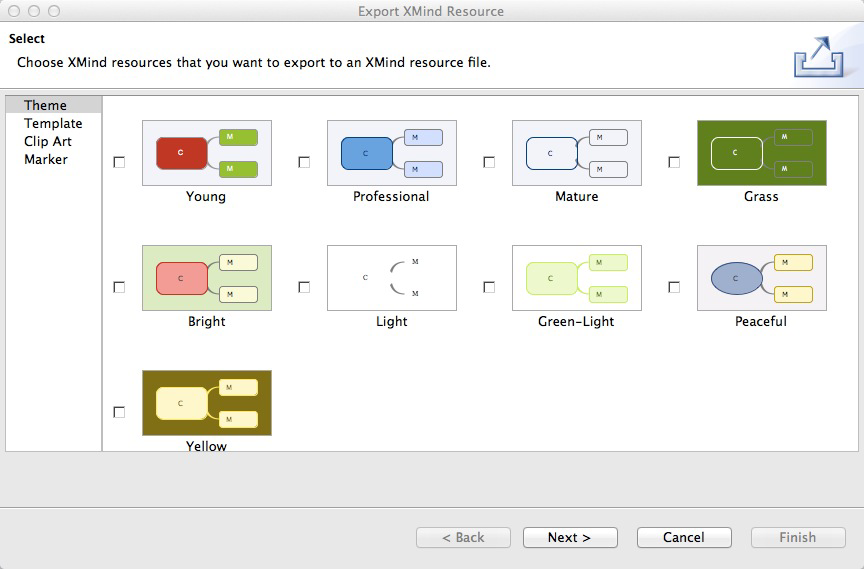Image resolution: width=864 pixels, height=569 pixels.
Task: Click the 'Yellow' theme label
Action: [x=207, y=446]
